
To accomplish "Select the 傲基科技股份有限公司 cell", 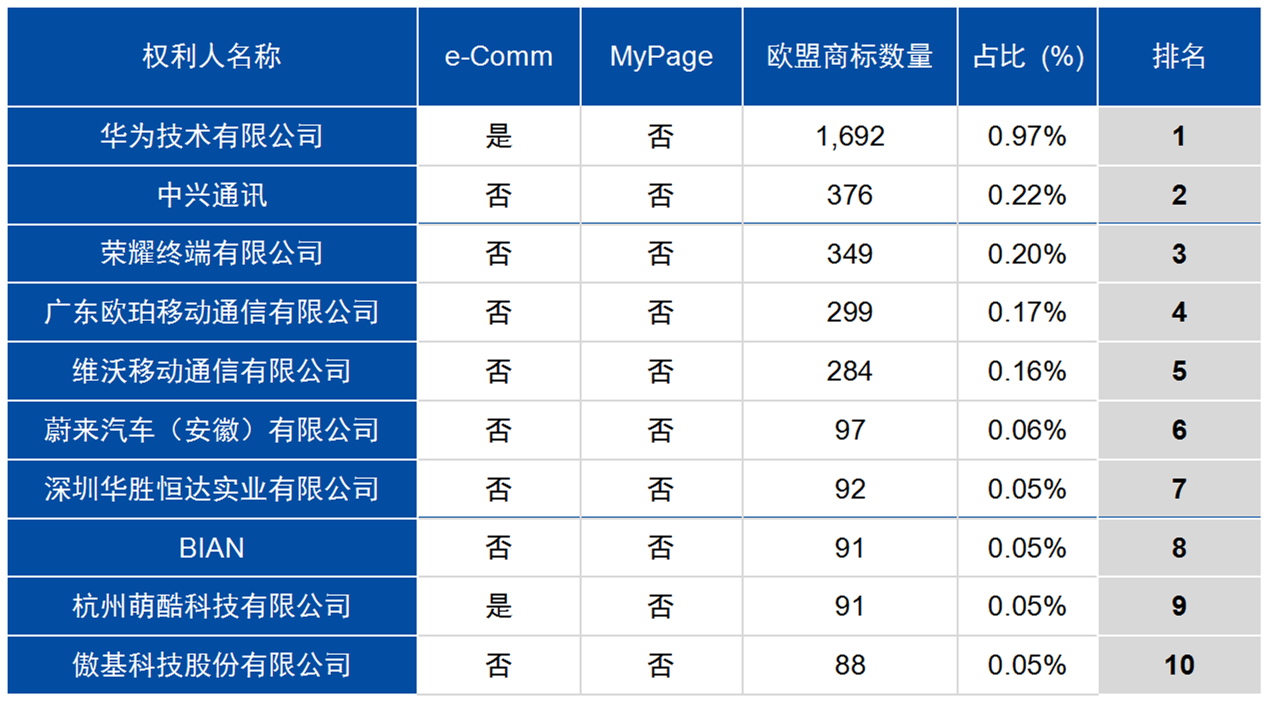I will pyautogui.click(x=212, y=665).
